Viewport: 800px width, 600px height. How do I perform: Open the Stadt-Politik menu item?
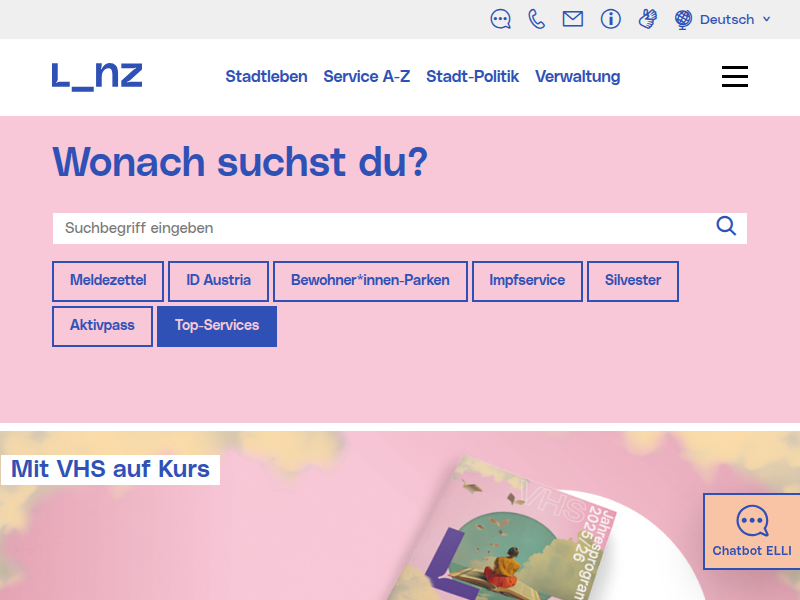472,77
